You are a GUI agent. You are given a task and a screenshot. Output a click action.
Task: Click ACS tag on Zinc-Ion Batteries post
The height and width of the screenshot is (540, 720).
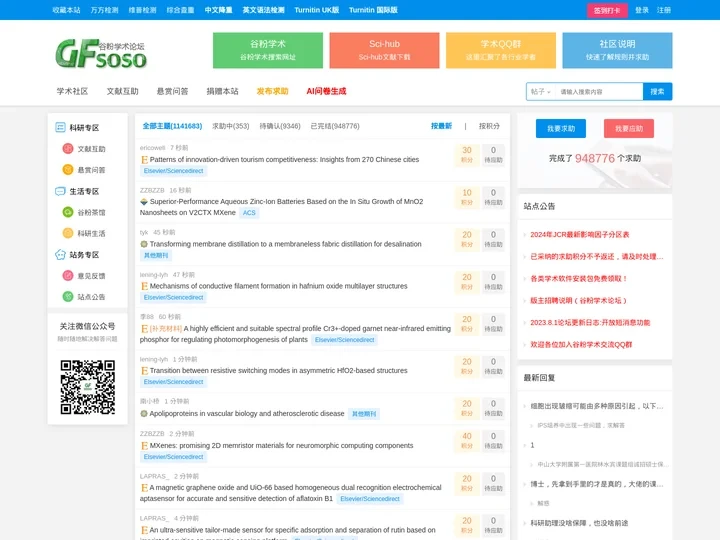click(249, 213)
